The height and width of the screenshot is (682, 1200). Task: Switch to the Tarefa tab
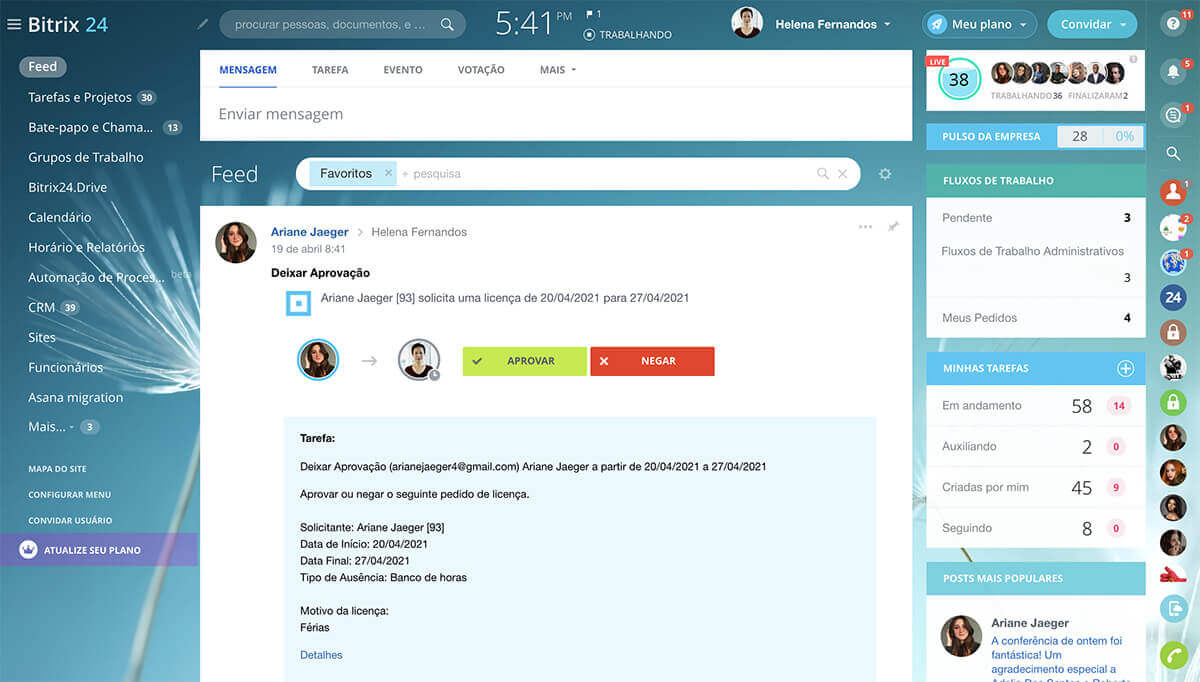(330, 70)
